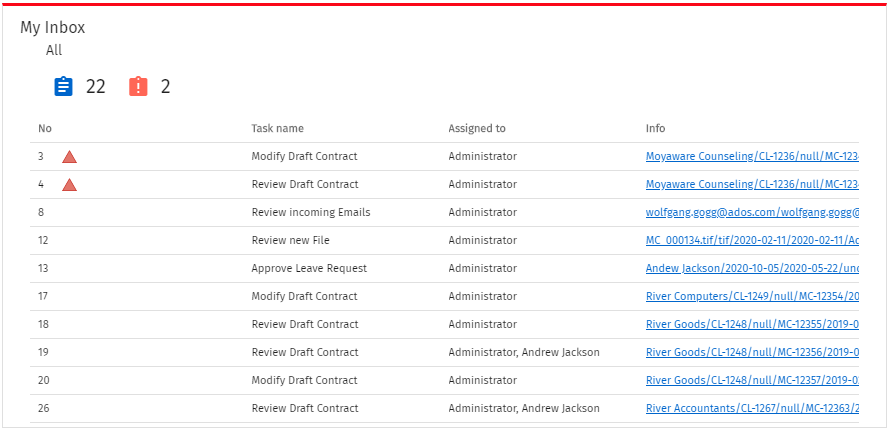Open the wolfgang.gogg@ados.com email link
This screenshot has width=891, height=431.
pyautogui.click(x=751, y=212)
